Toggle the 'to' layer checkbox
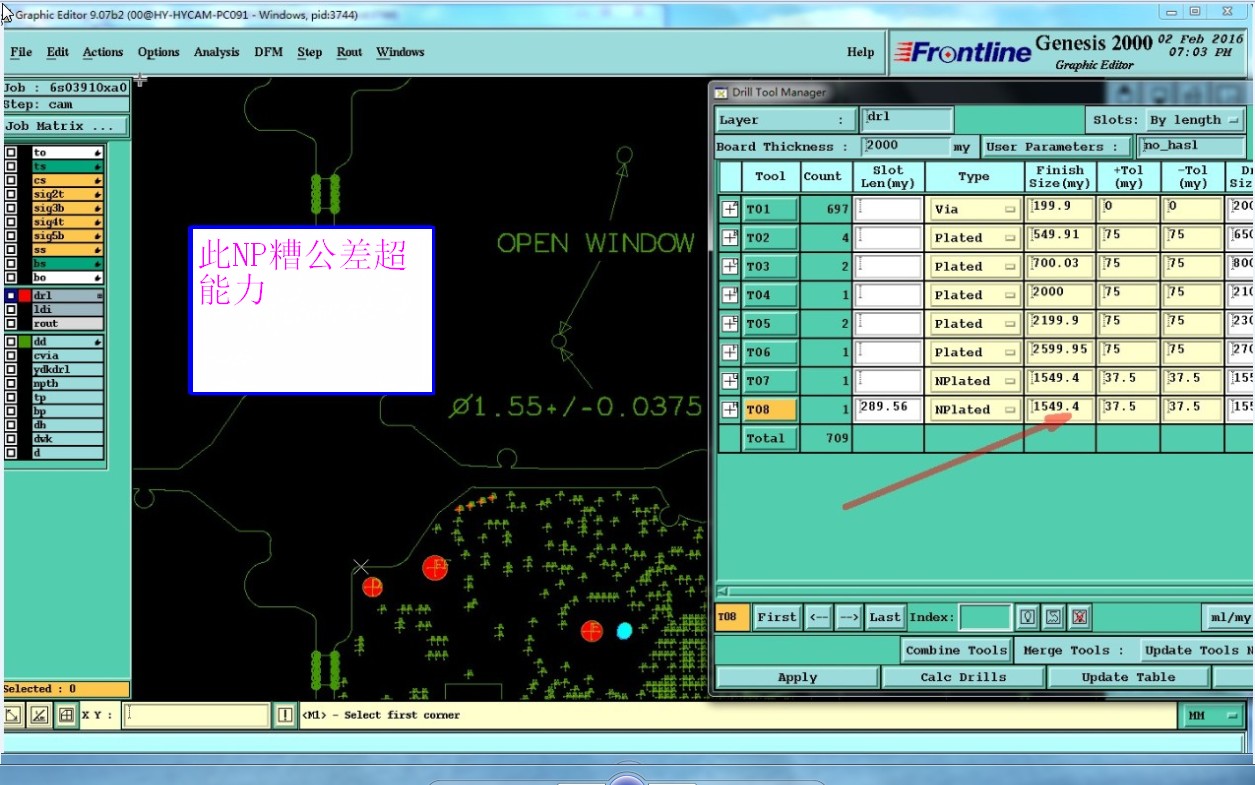Viewport: 1255px width, 785px height. click(11, 152)
